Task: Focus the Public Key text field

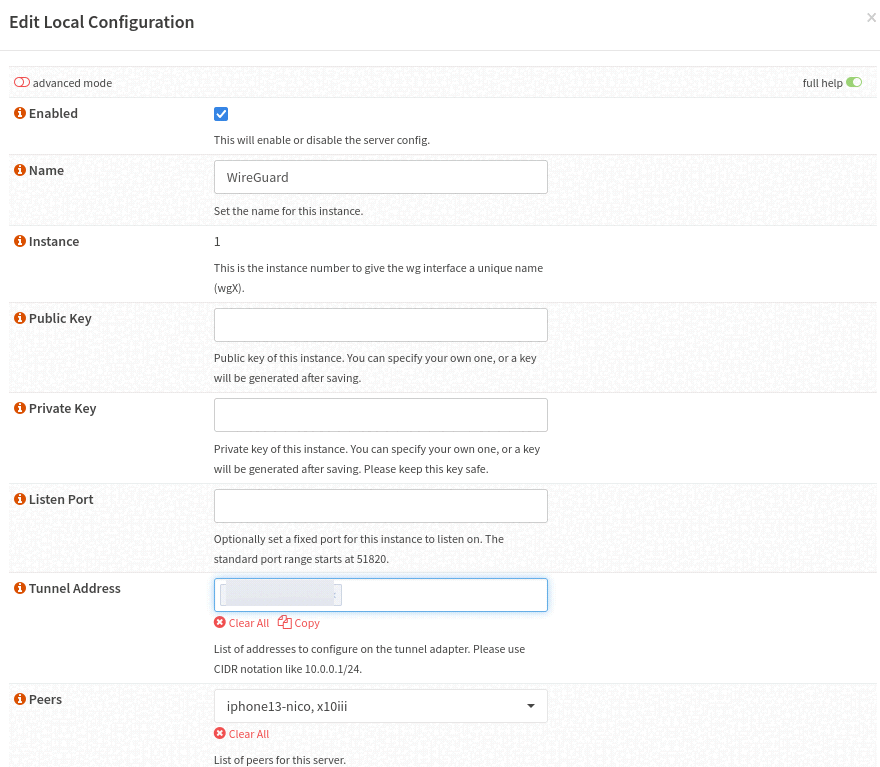Action: pos(380,325)
